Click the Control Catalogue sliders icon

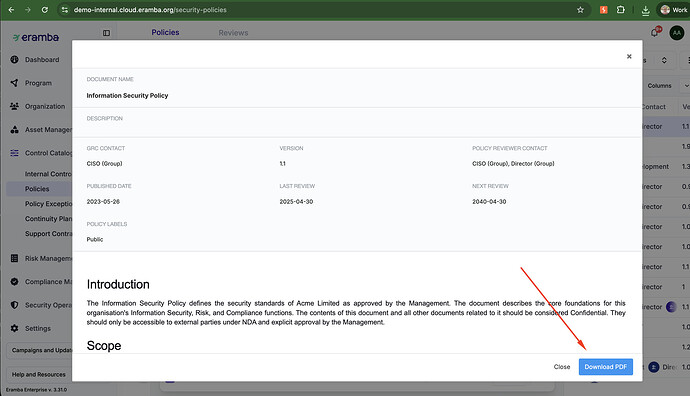click(15, 153)
